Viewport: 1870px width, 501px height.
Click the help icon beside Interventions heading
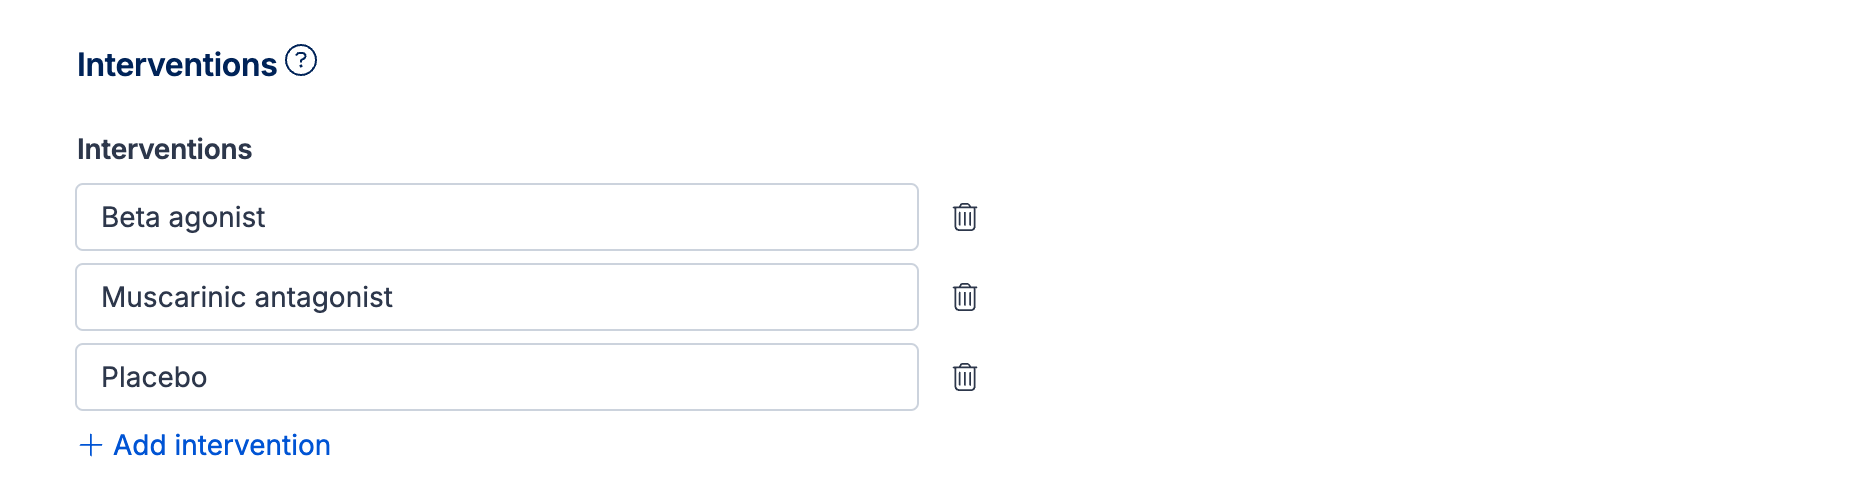301,61
